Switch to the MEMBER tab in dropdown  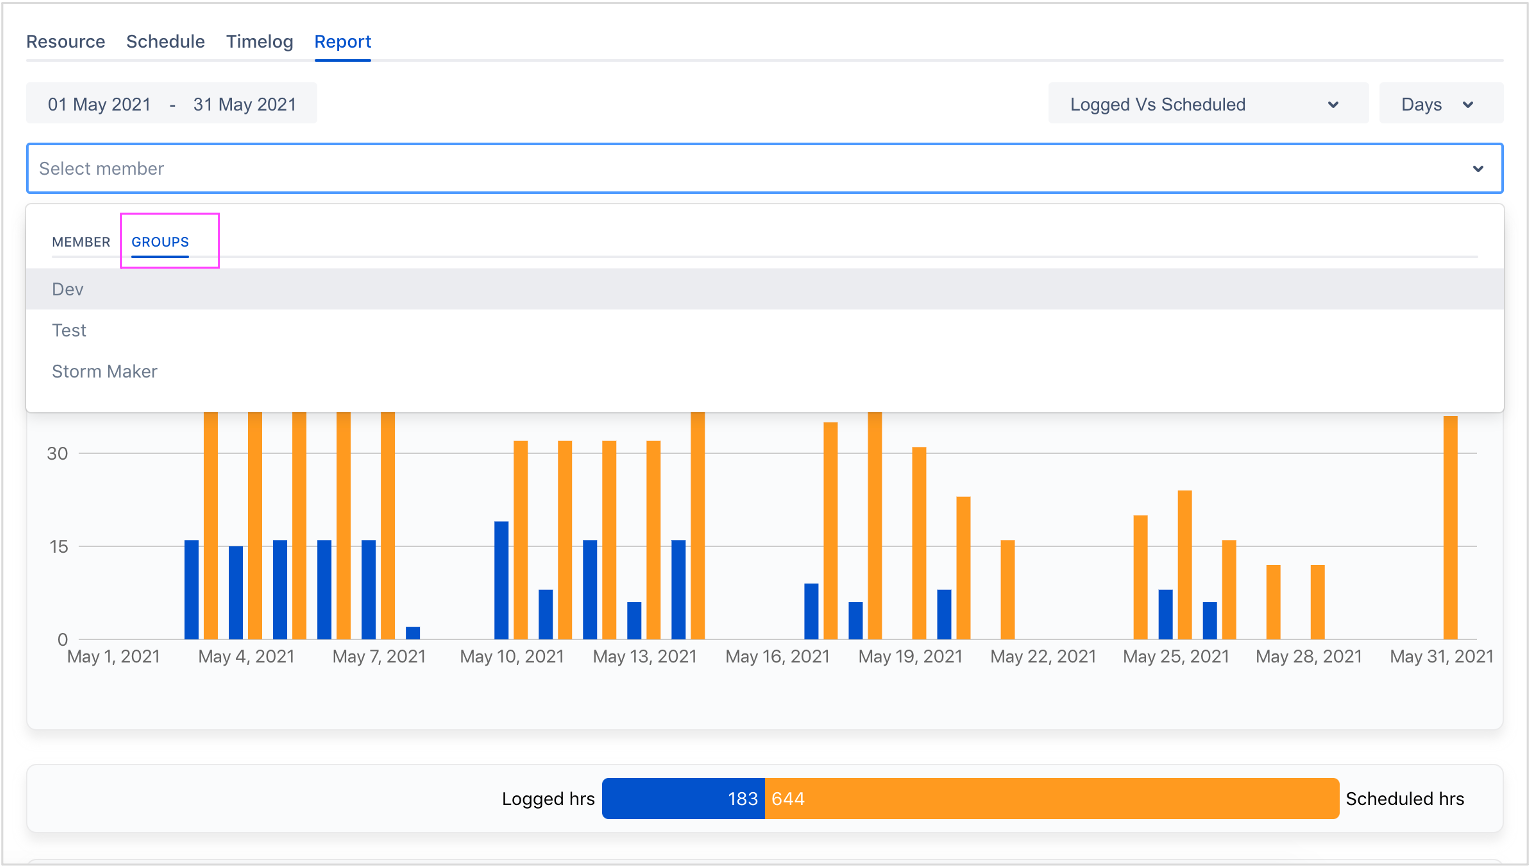pyautogui.click(x=81, y=242)
